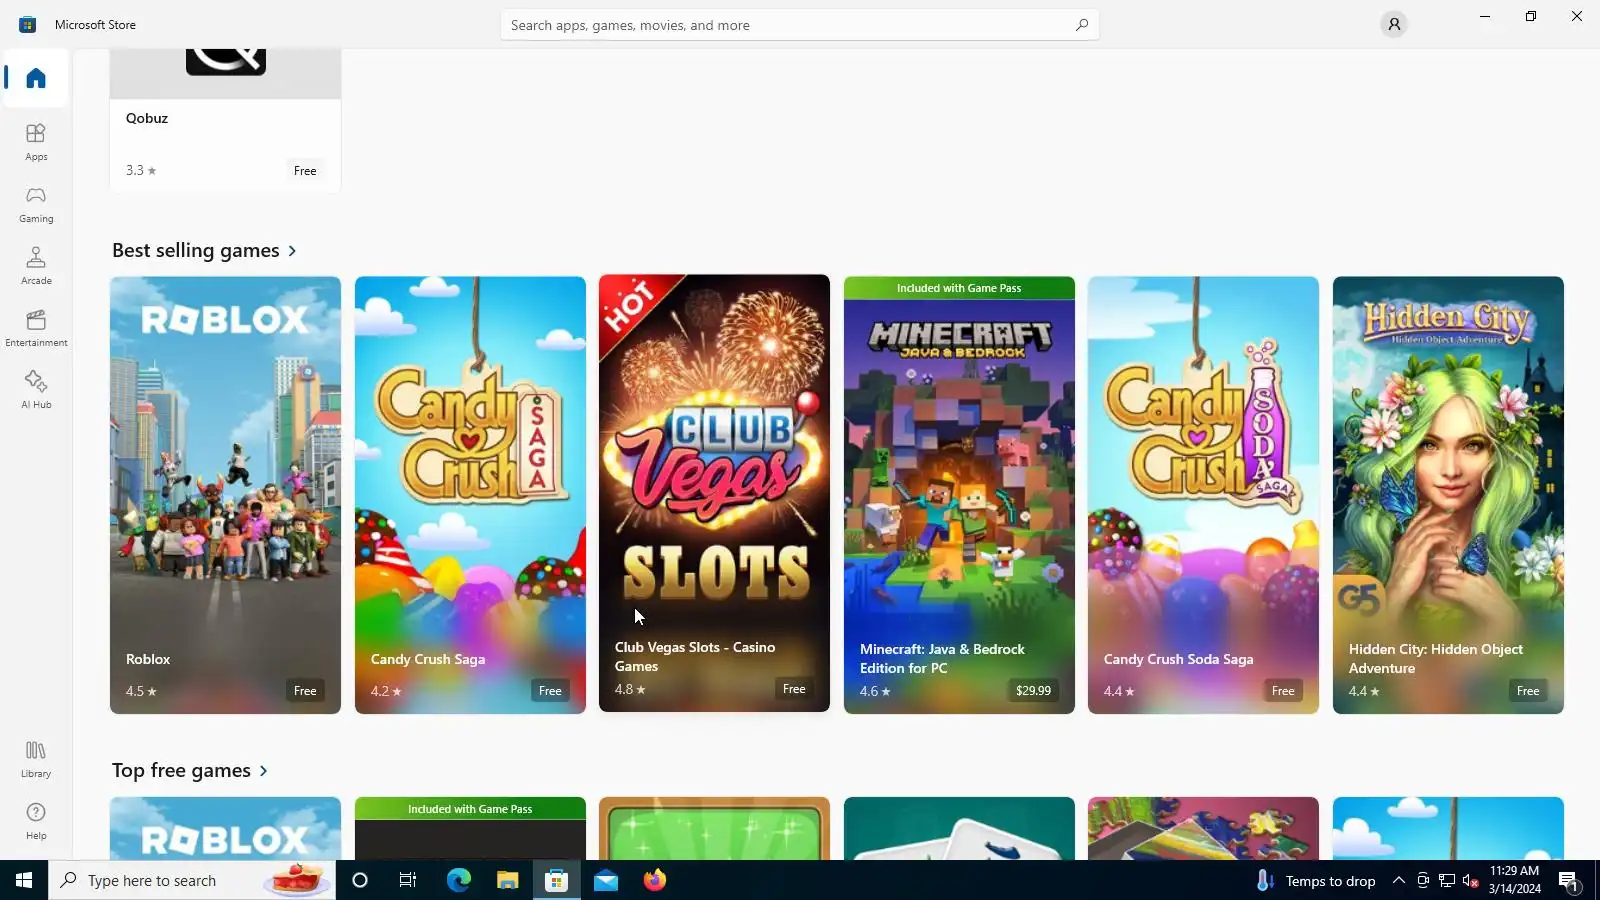Launch Microsoft Edge from taskbar

[x=458, y=880]
